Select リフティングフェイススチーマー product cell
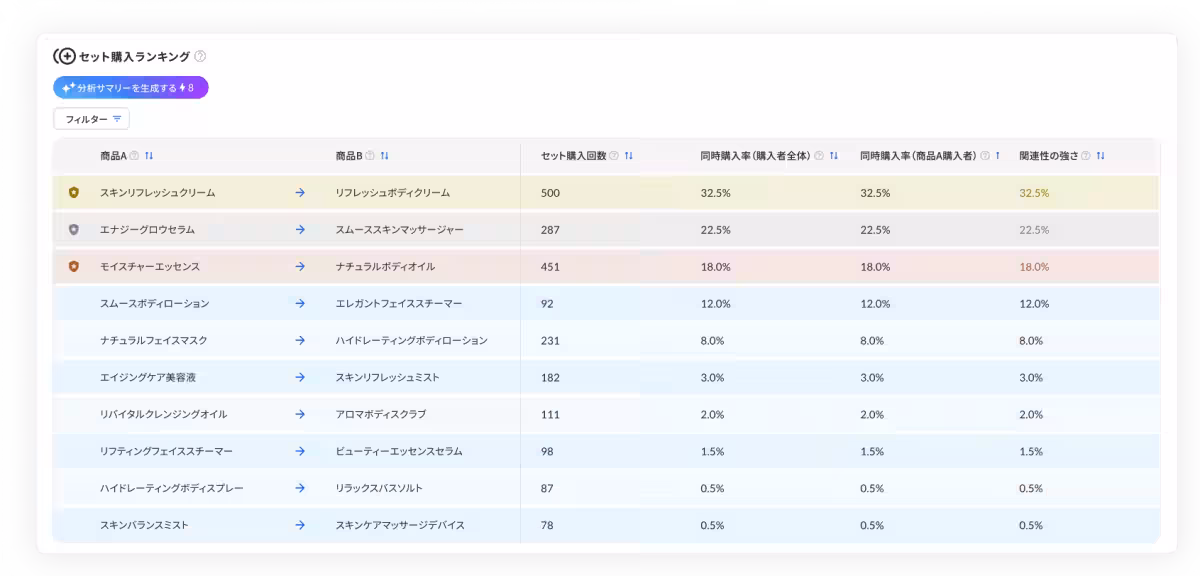Image resolution: width=1200 pixels, height=576 pixels. click(166, 451)
